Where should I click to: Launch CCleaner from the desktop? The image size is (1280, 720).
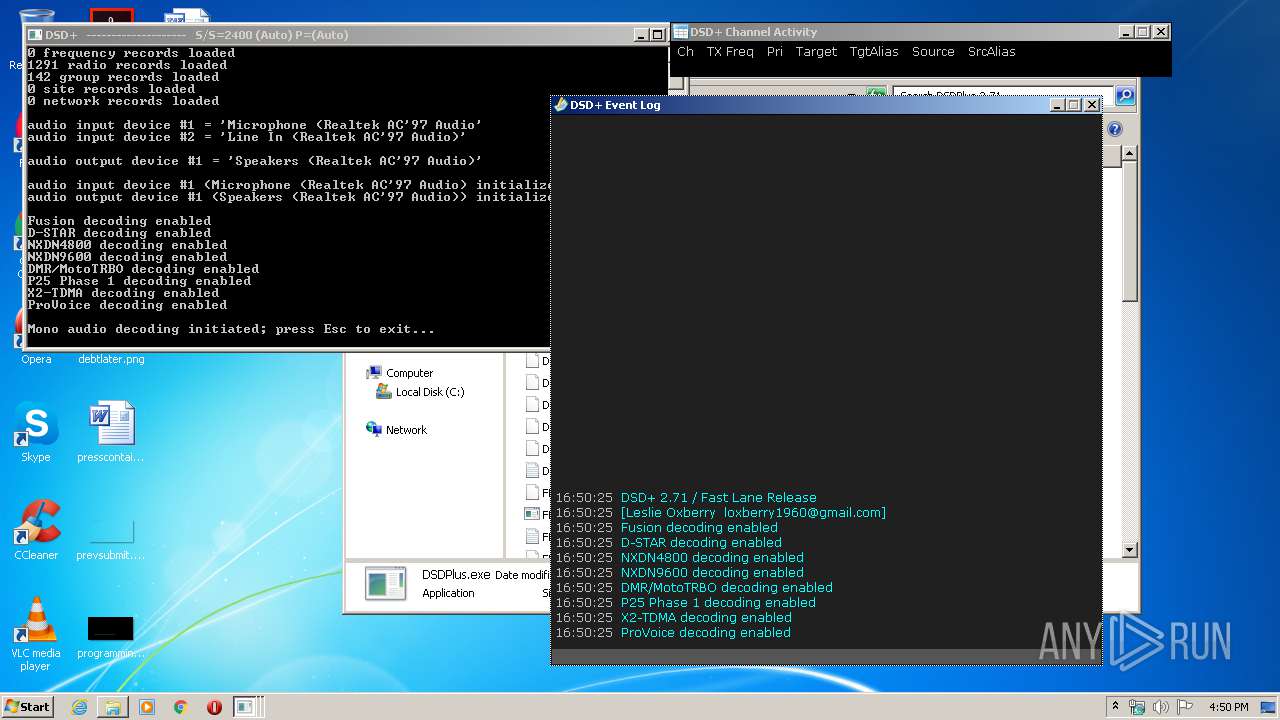[x=36, y=530]
